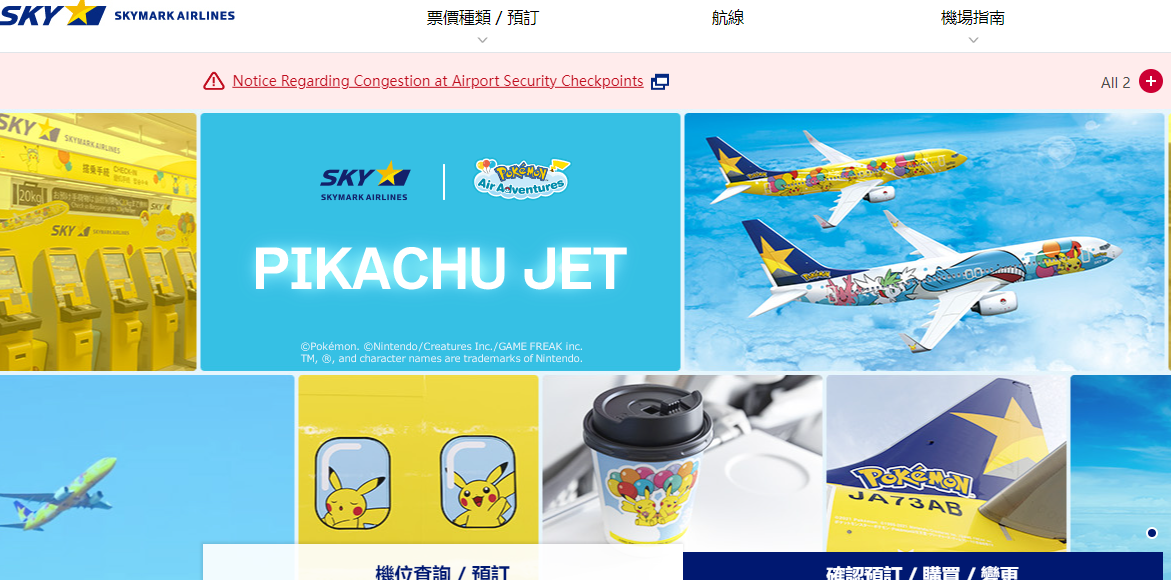Expand the 機場指南 dropdown chevron
This screenshot has height=580, width=1171.
pos(973,40)
